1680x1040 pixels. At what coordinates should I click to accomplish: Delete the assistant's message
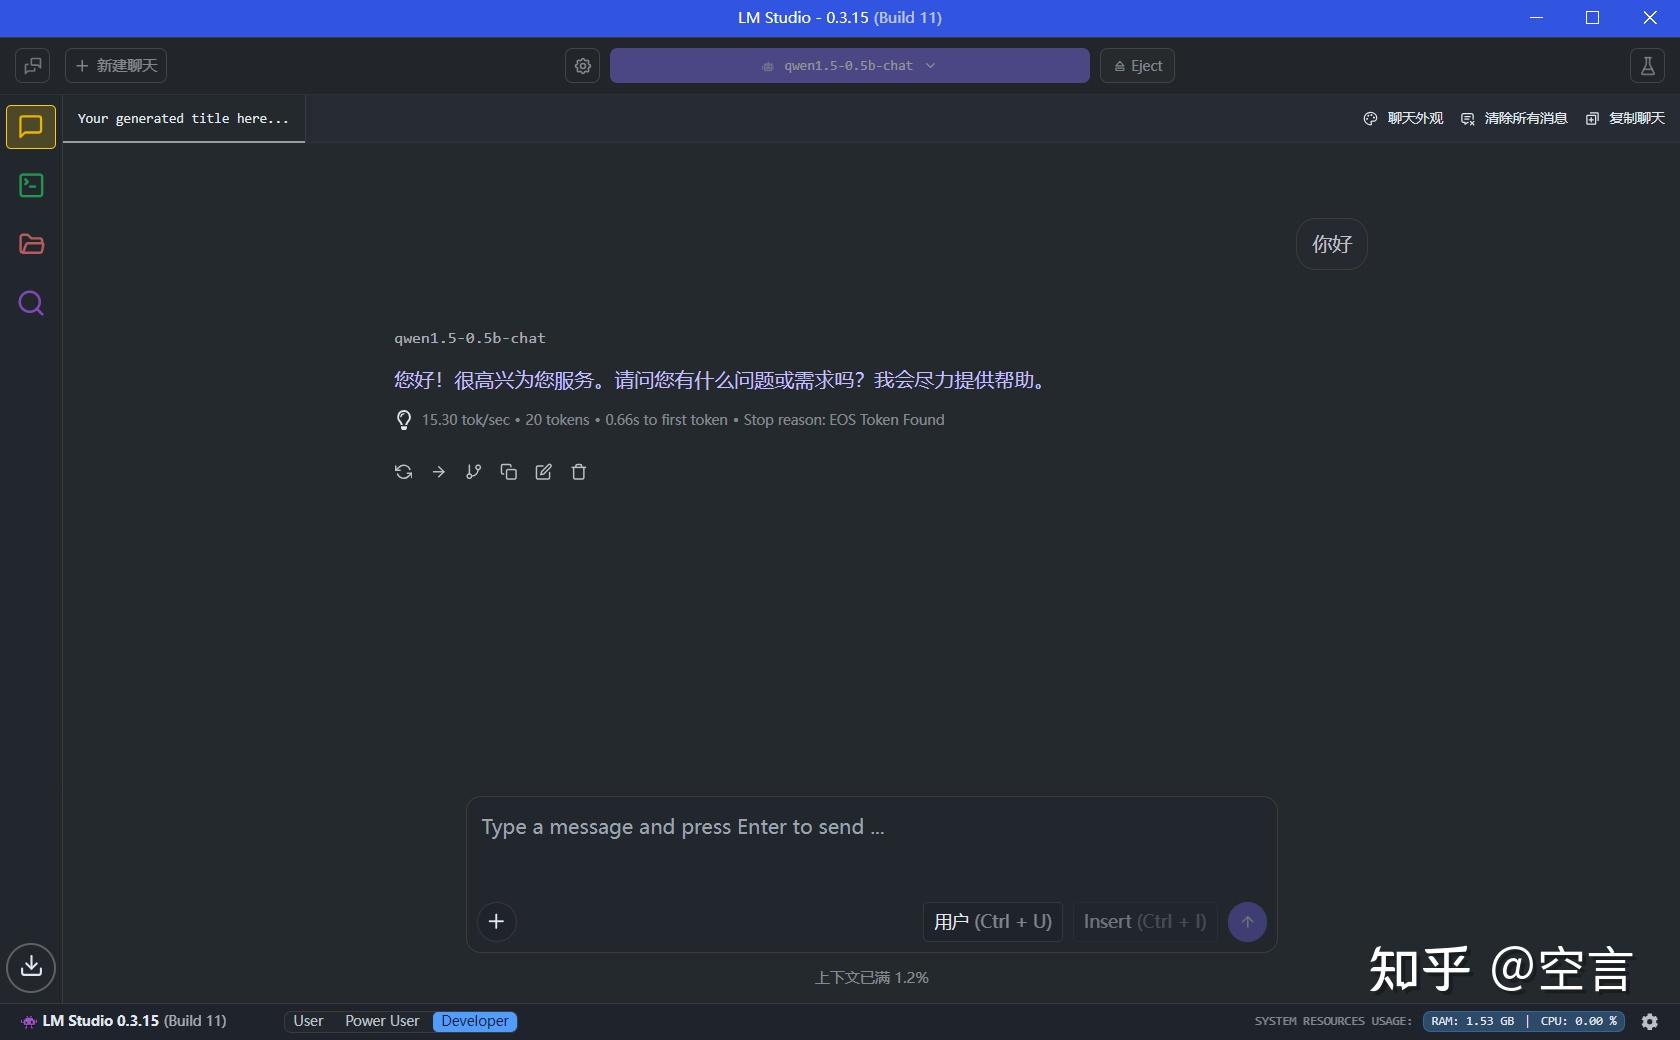[x=578, y=472]
